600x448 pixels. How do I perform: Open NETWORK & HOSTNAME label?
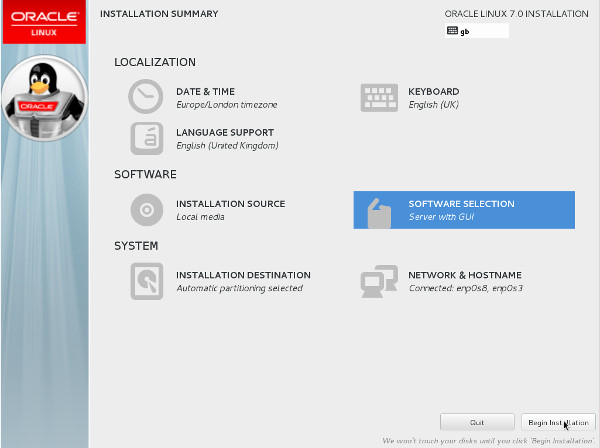[x=465, y=275]
